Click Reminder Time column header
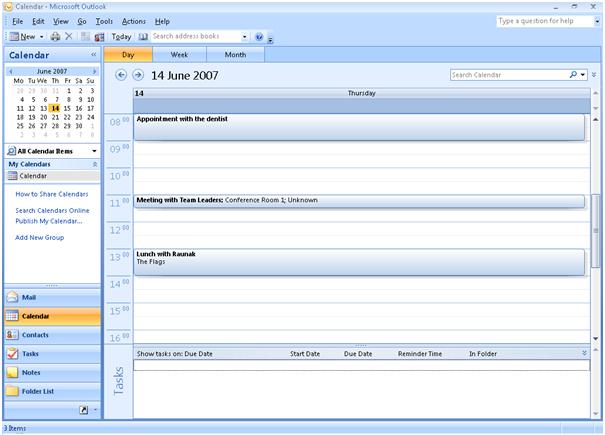Image resolution: width=605 pixels, height=435 pixels. coord(420,354)
